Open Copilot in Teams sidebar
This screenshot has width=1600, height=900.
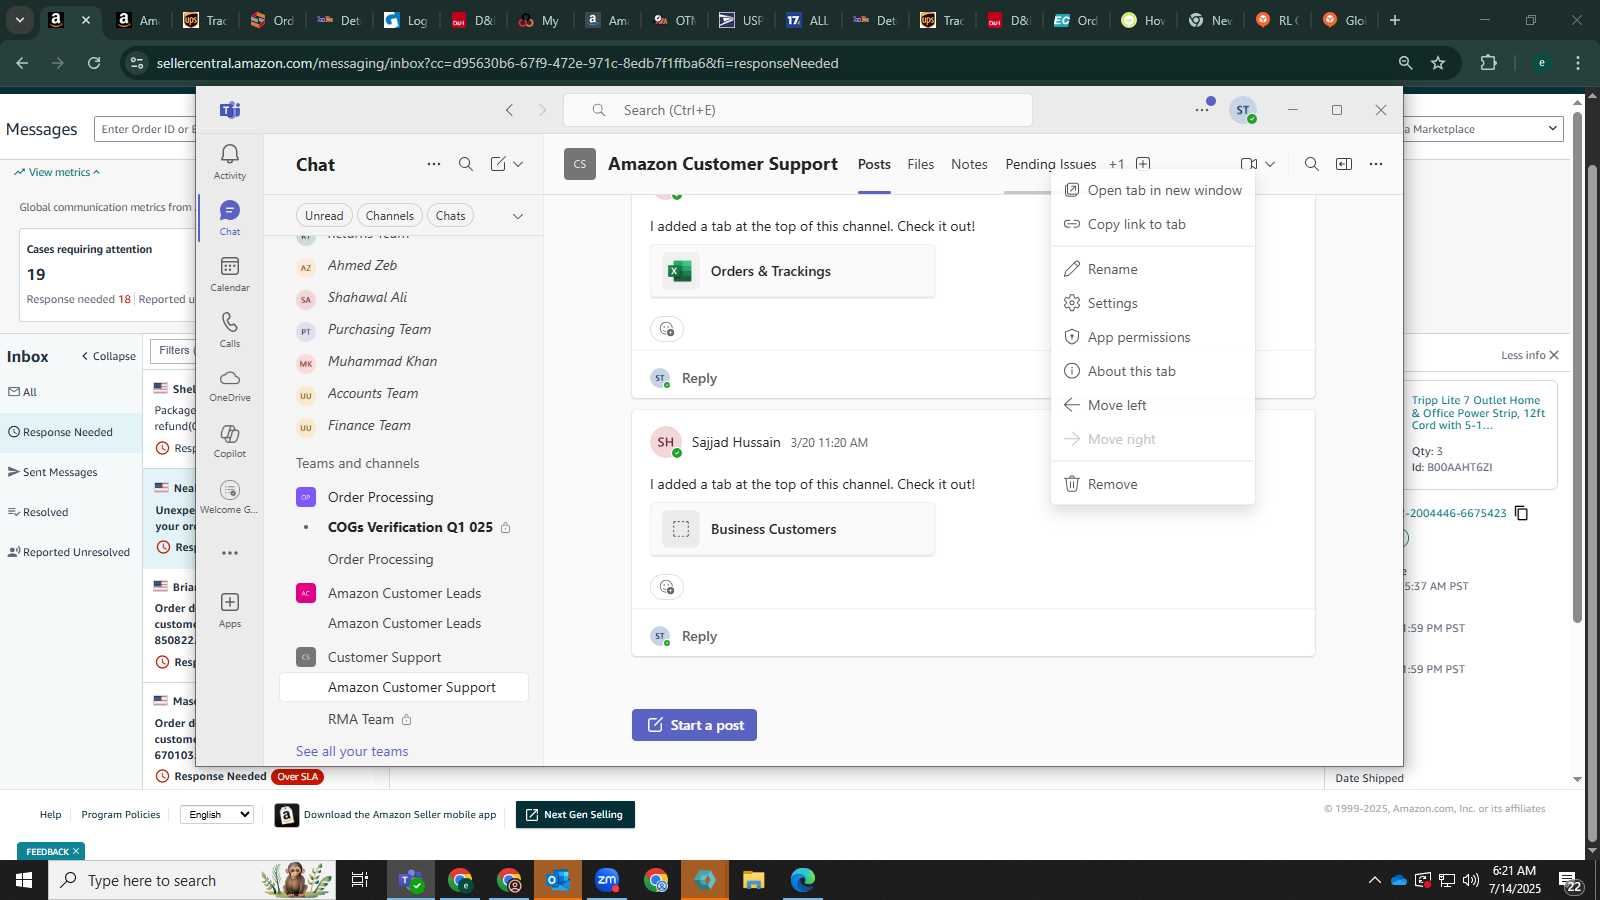tap(229, 441)
